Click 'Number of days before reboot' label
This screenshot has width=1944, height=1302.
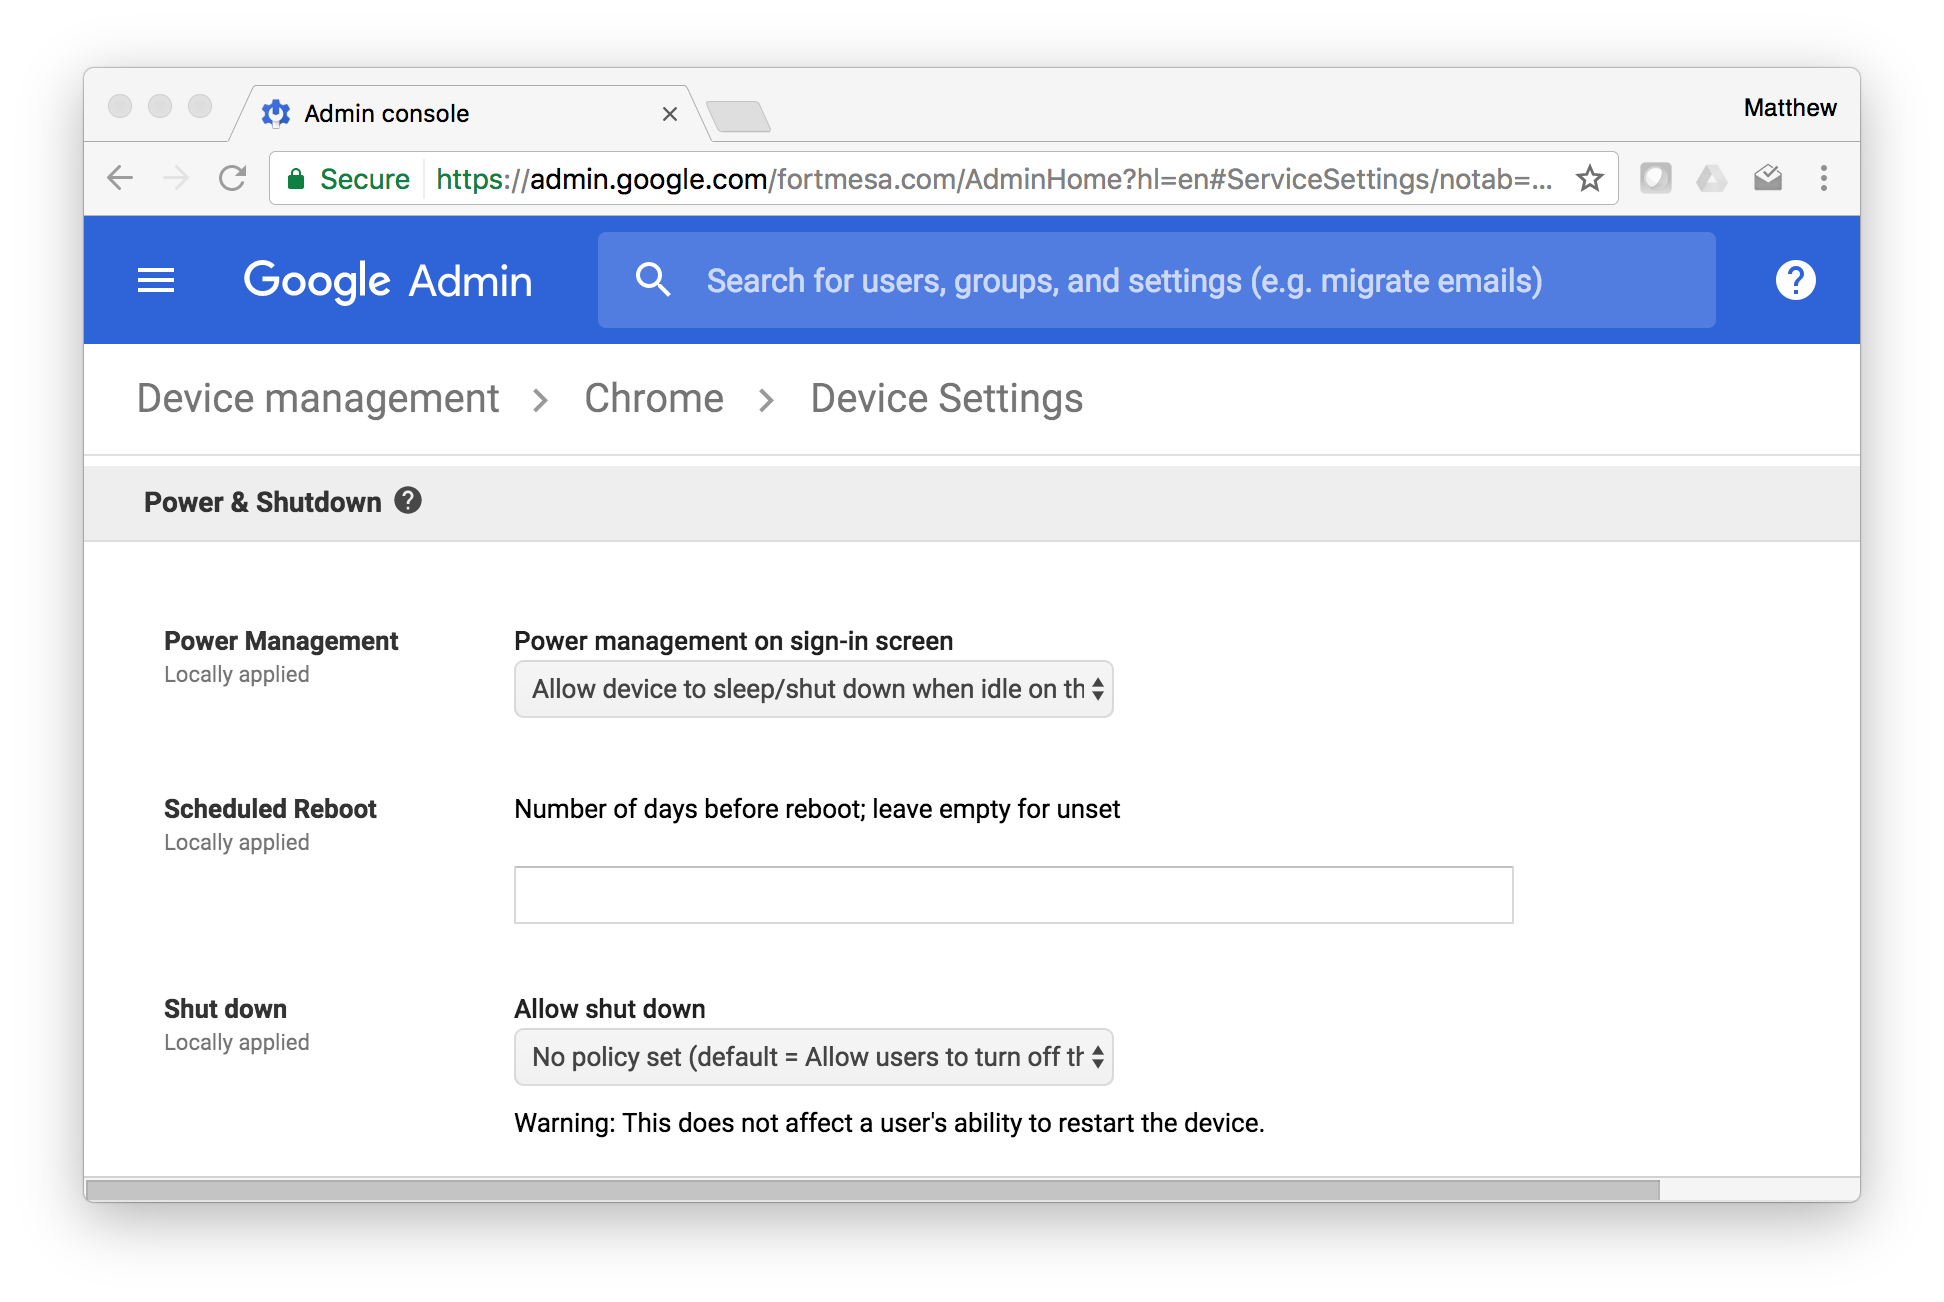click(817, 809)
